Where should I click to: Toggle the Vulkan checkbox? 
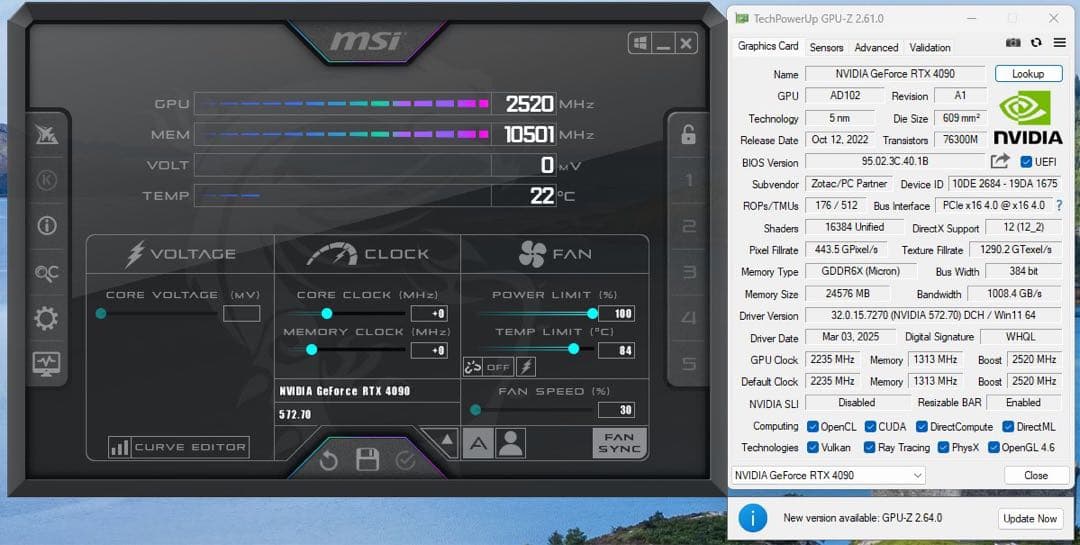coord(813,447)
